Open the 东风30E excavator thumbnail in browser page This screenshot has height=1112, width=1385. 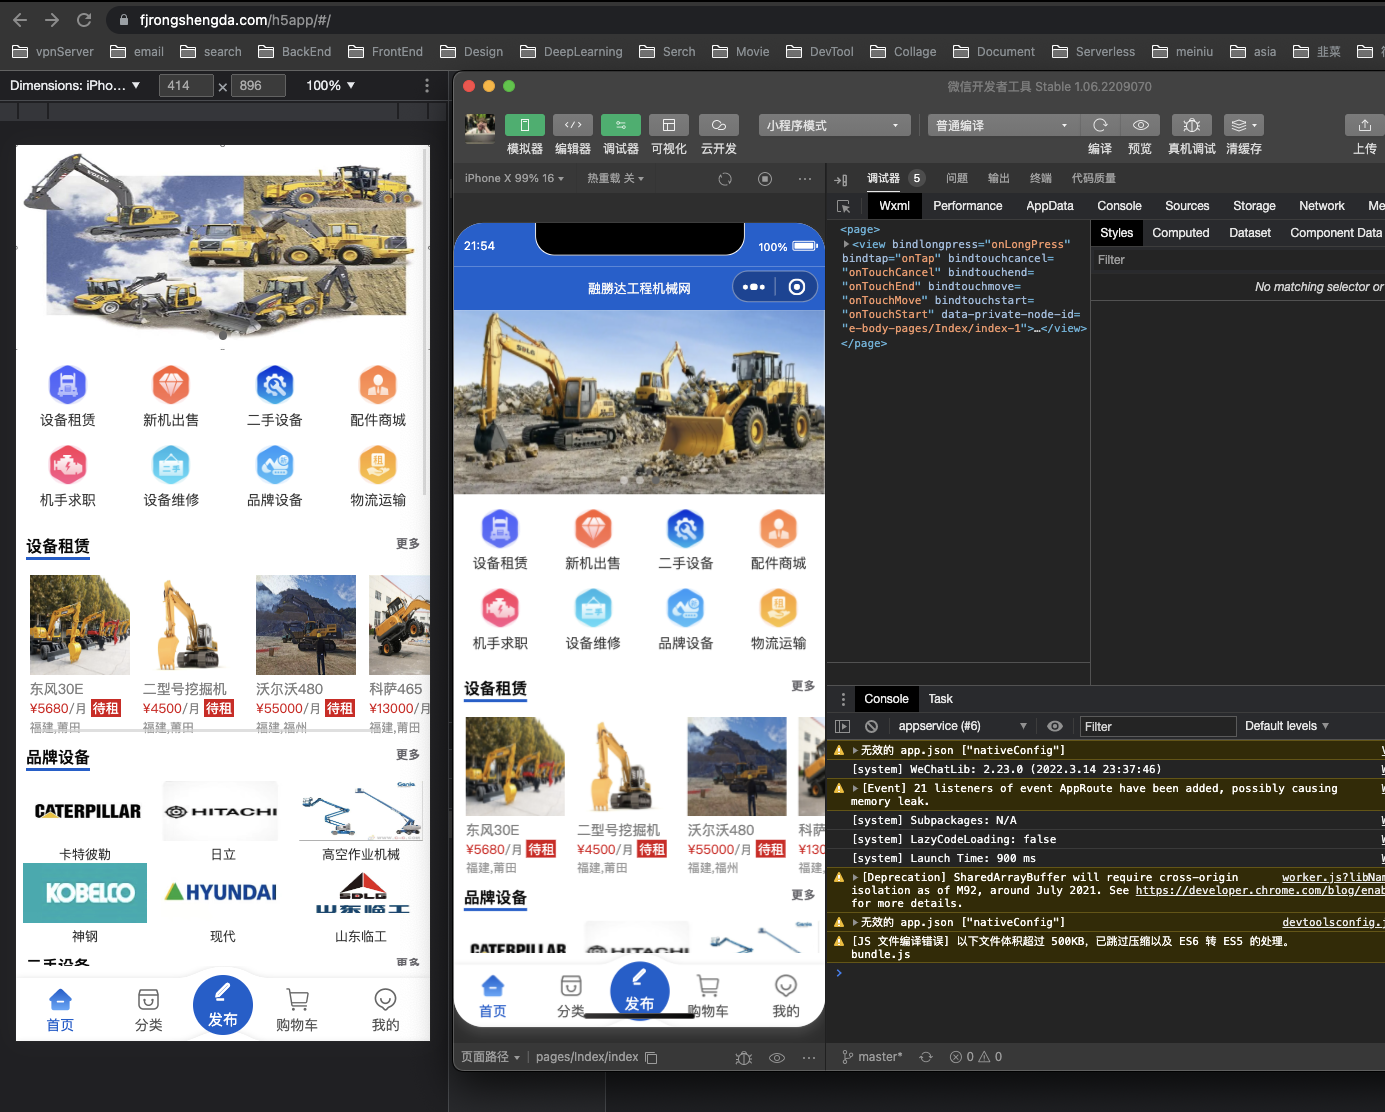tap(80, 625)
